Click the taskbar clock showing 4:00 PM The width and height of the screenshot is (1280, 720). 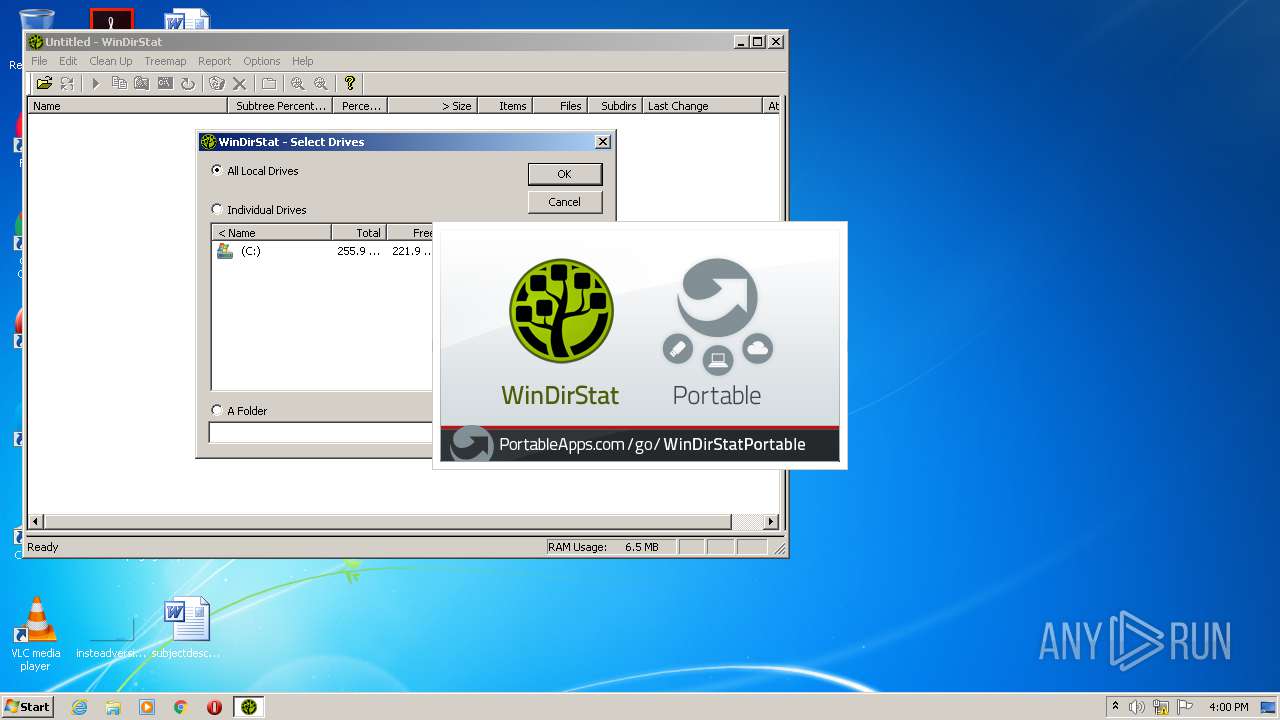pos(1228,707)
